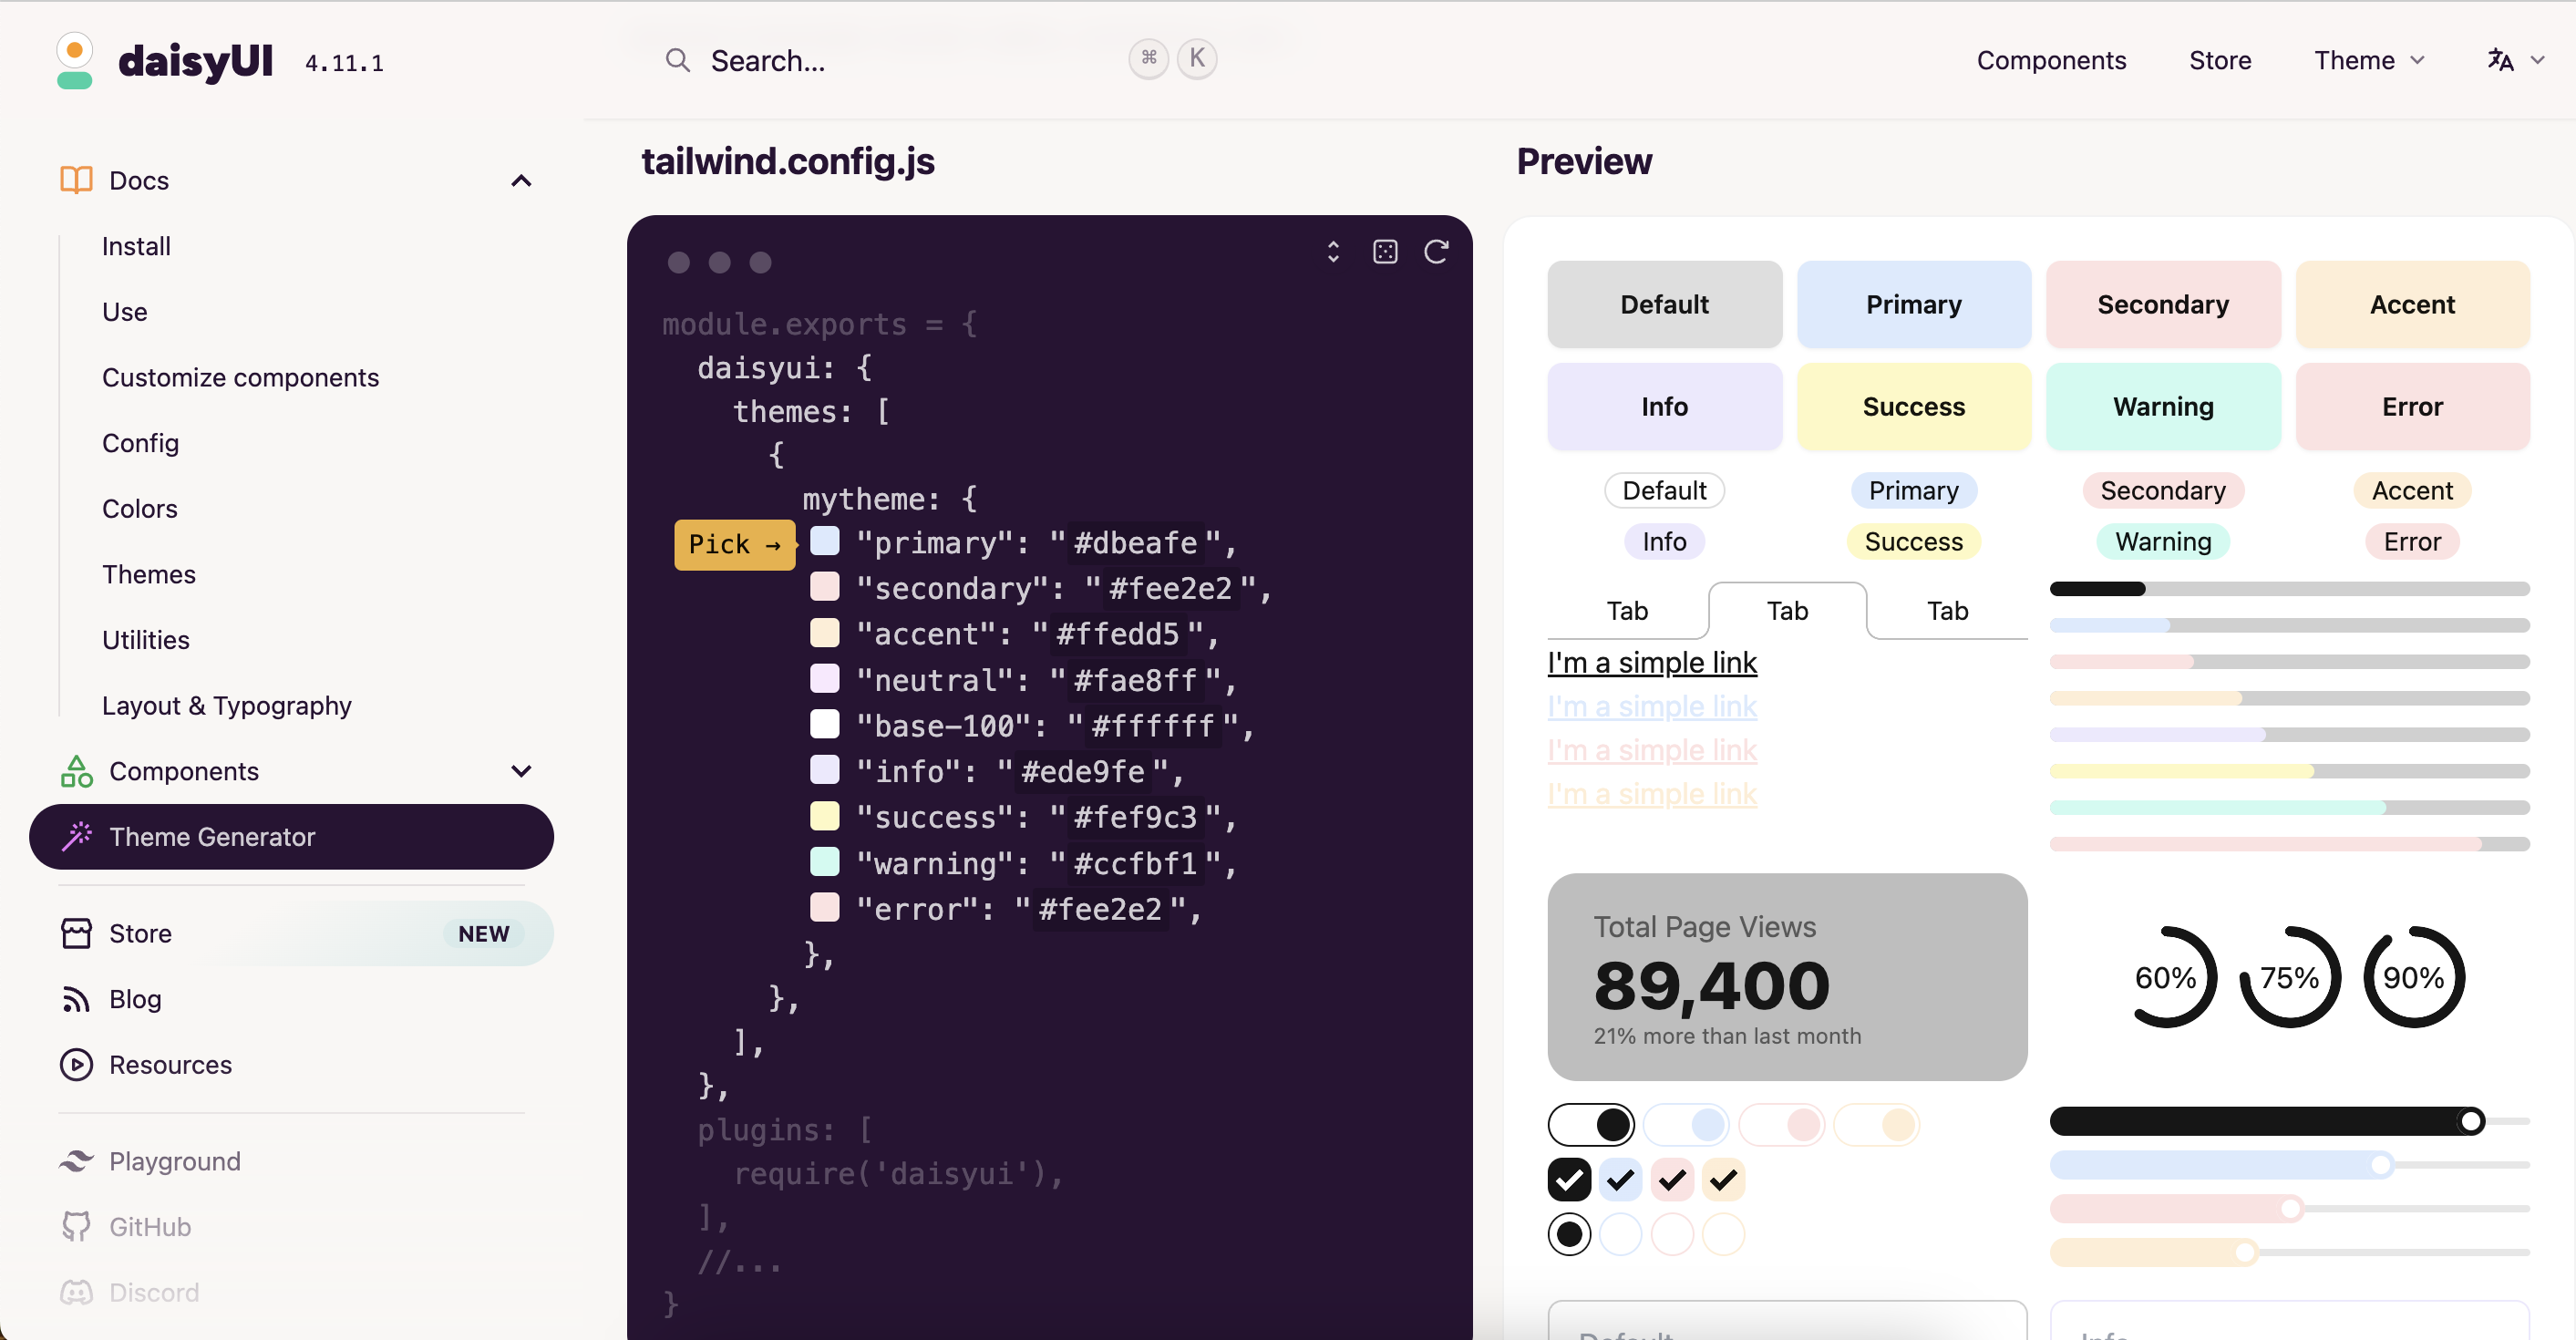
Task: Select the Theme Generator magic wand icon
Action: coord(77,837)
